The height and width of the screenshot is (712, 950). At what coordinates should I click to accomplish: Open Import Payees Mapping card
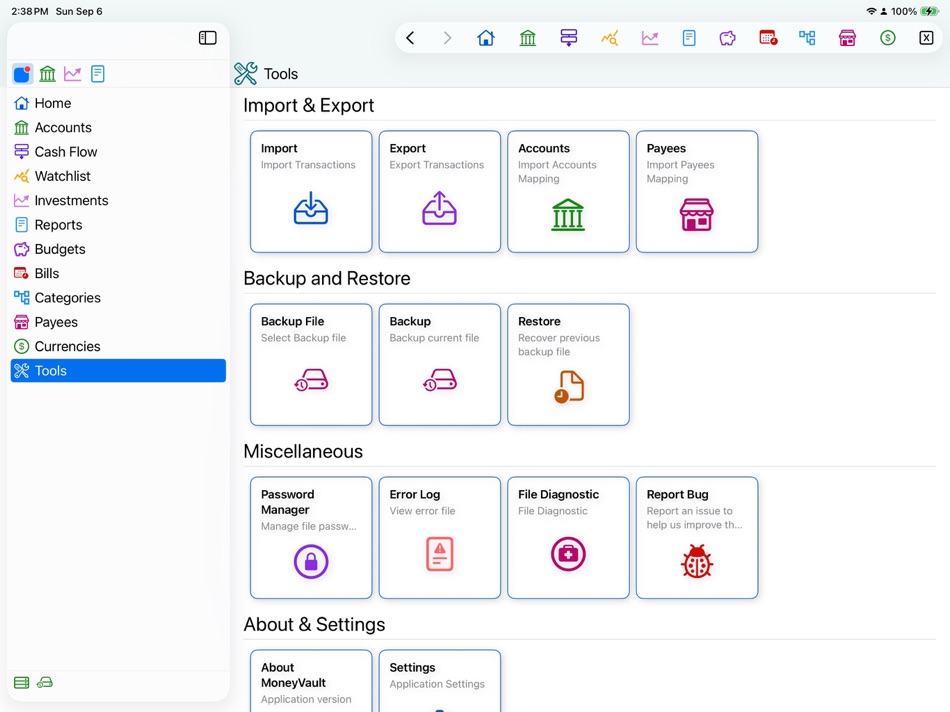click(x=697, y=191)
